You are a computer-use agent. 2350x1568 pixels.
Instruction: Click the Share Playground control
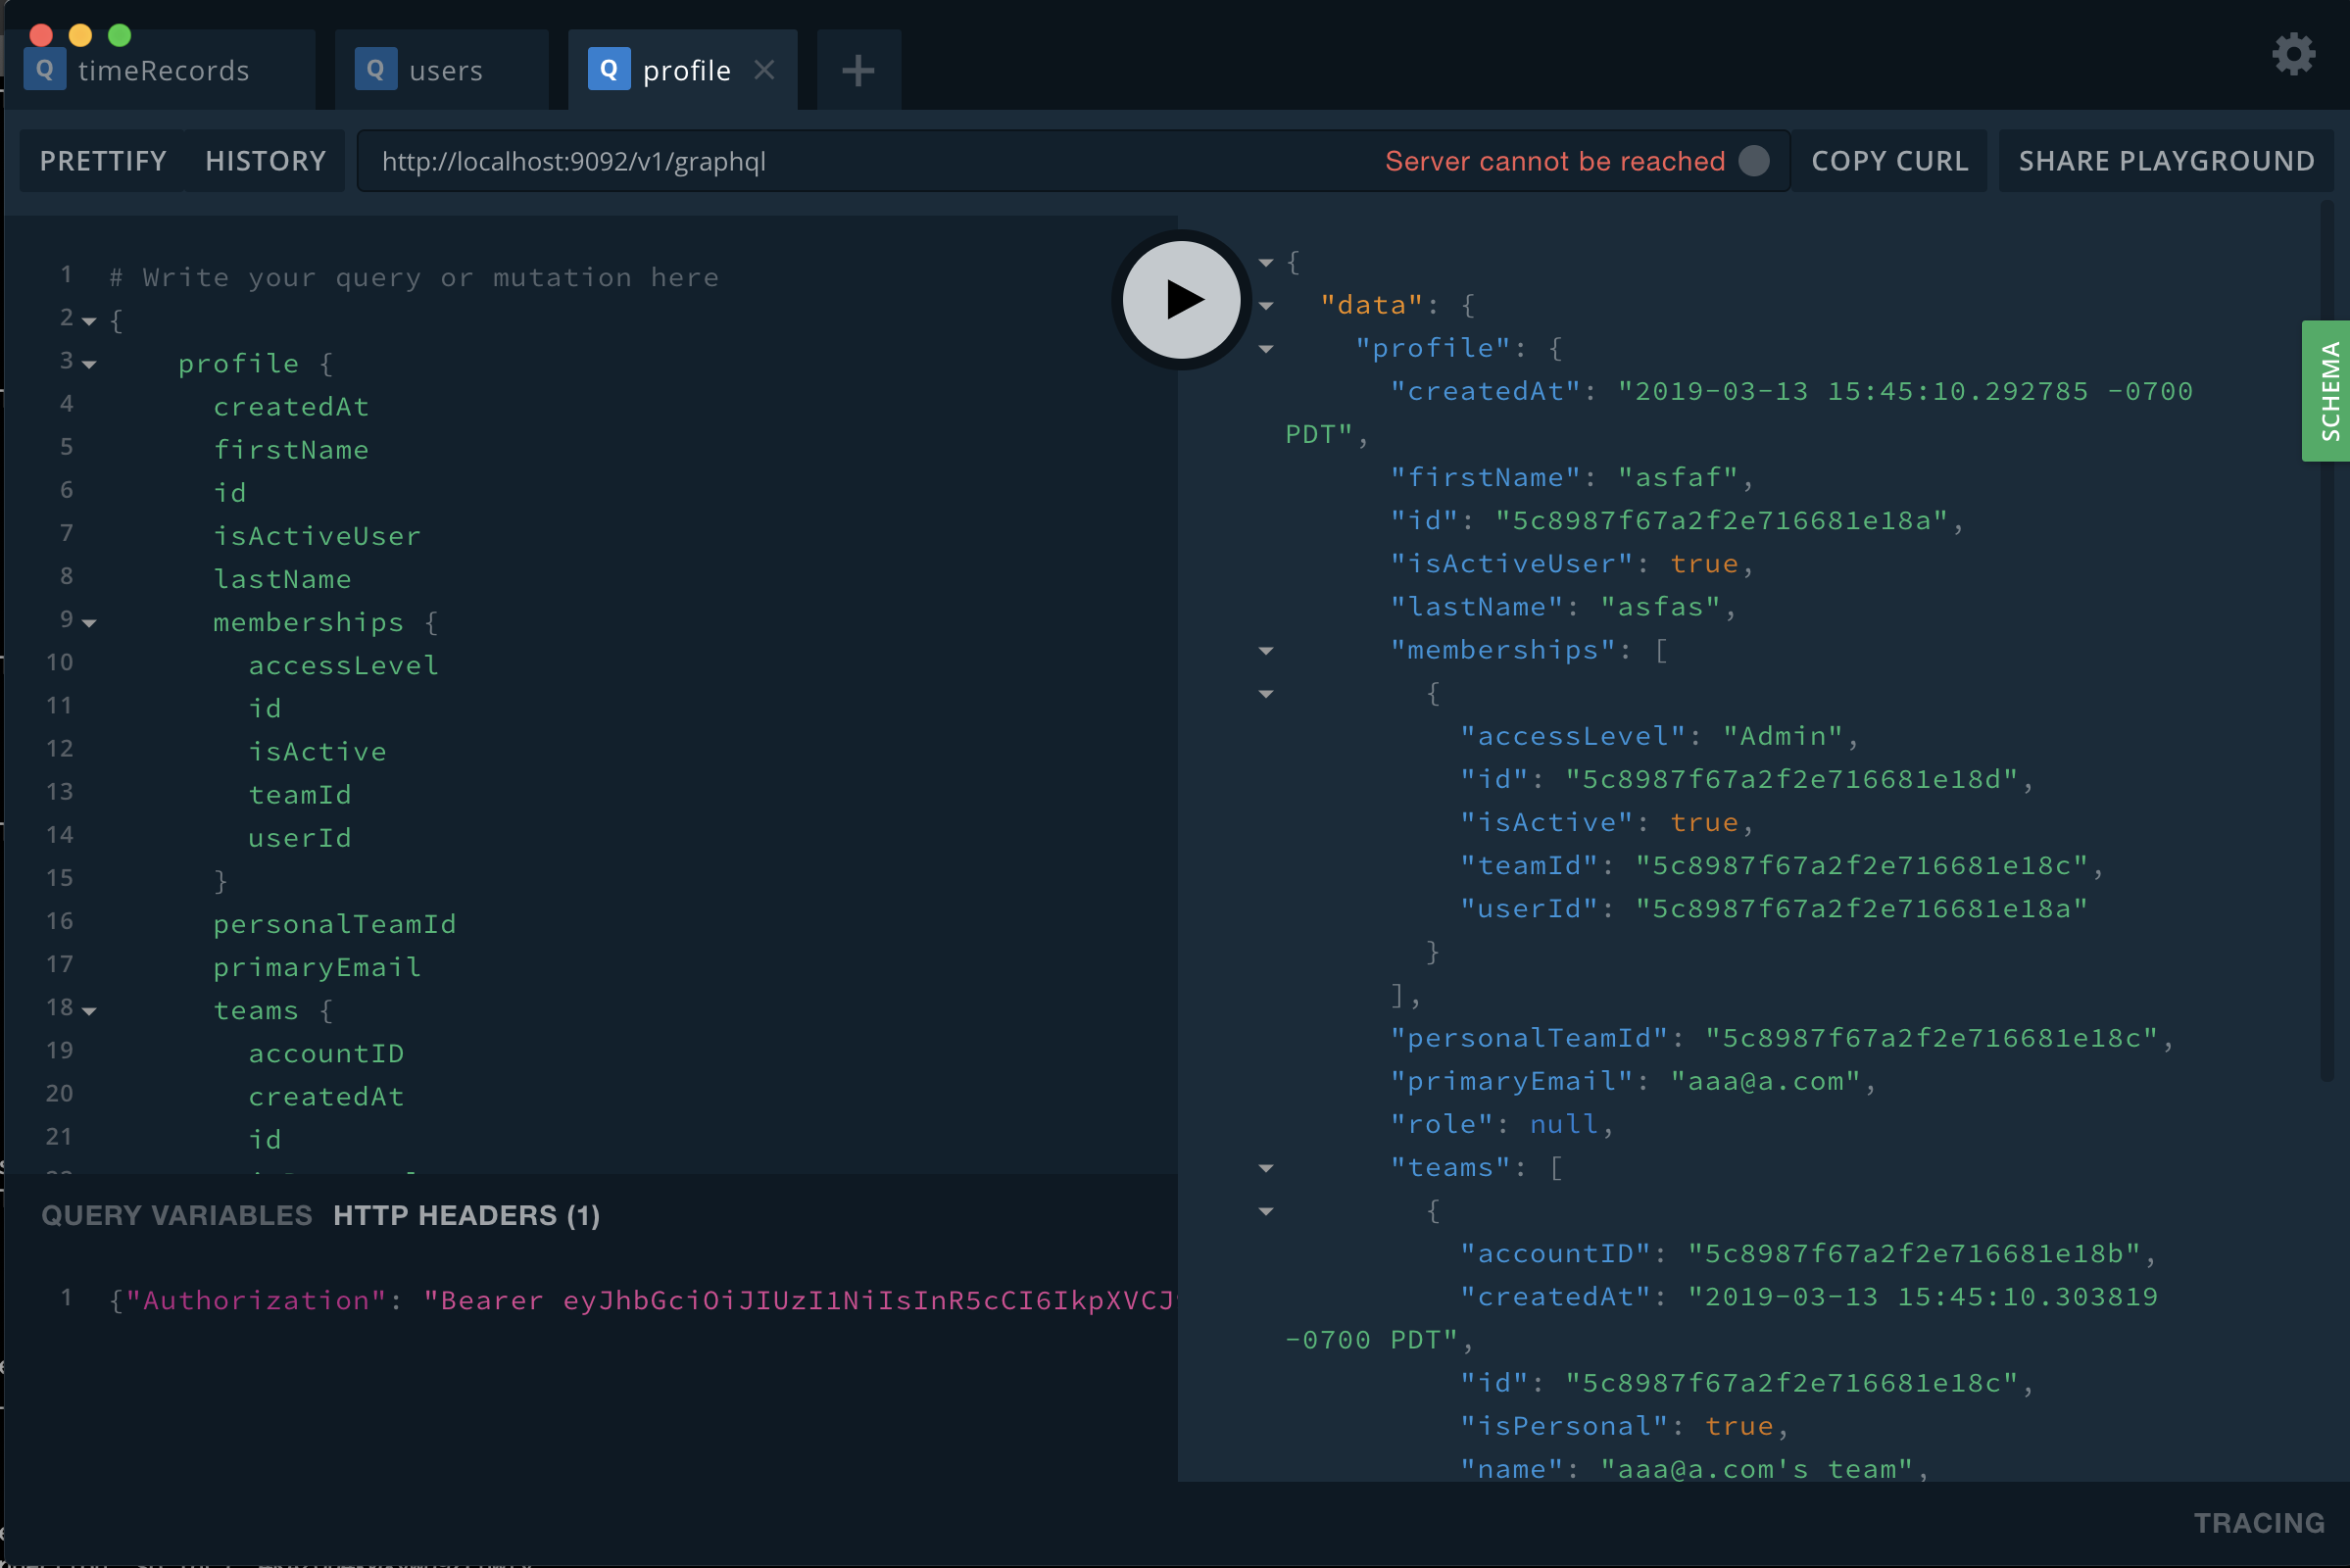[x=2166, y=160]
